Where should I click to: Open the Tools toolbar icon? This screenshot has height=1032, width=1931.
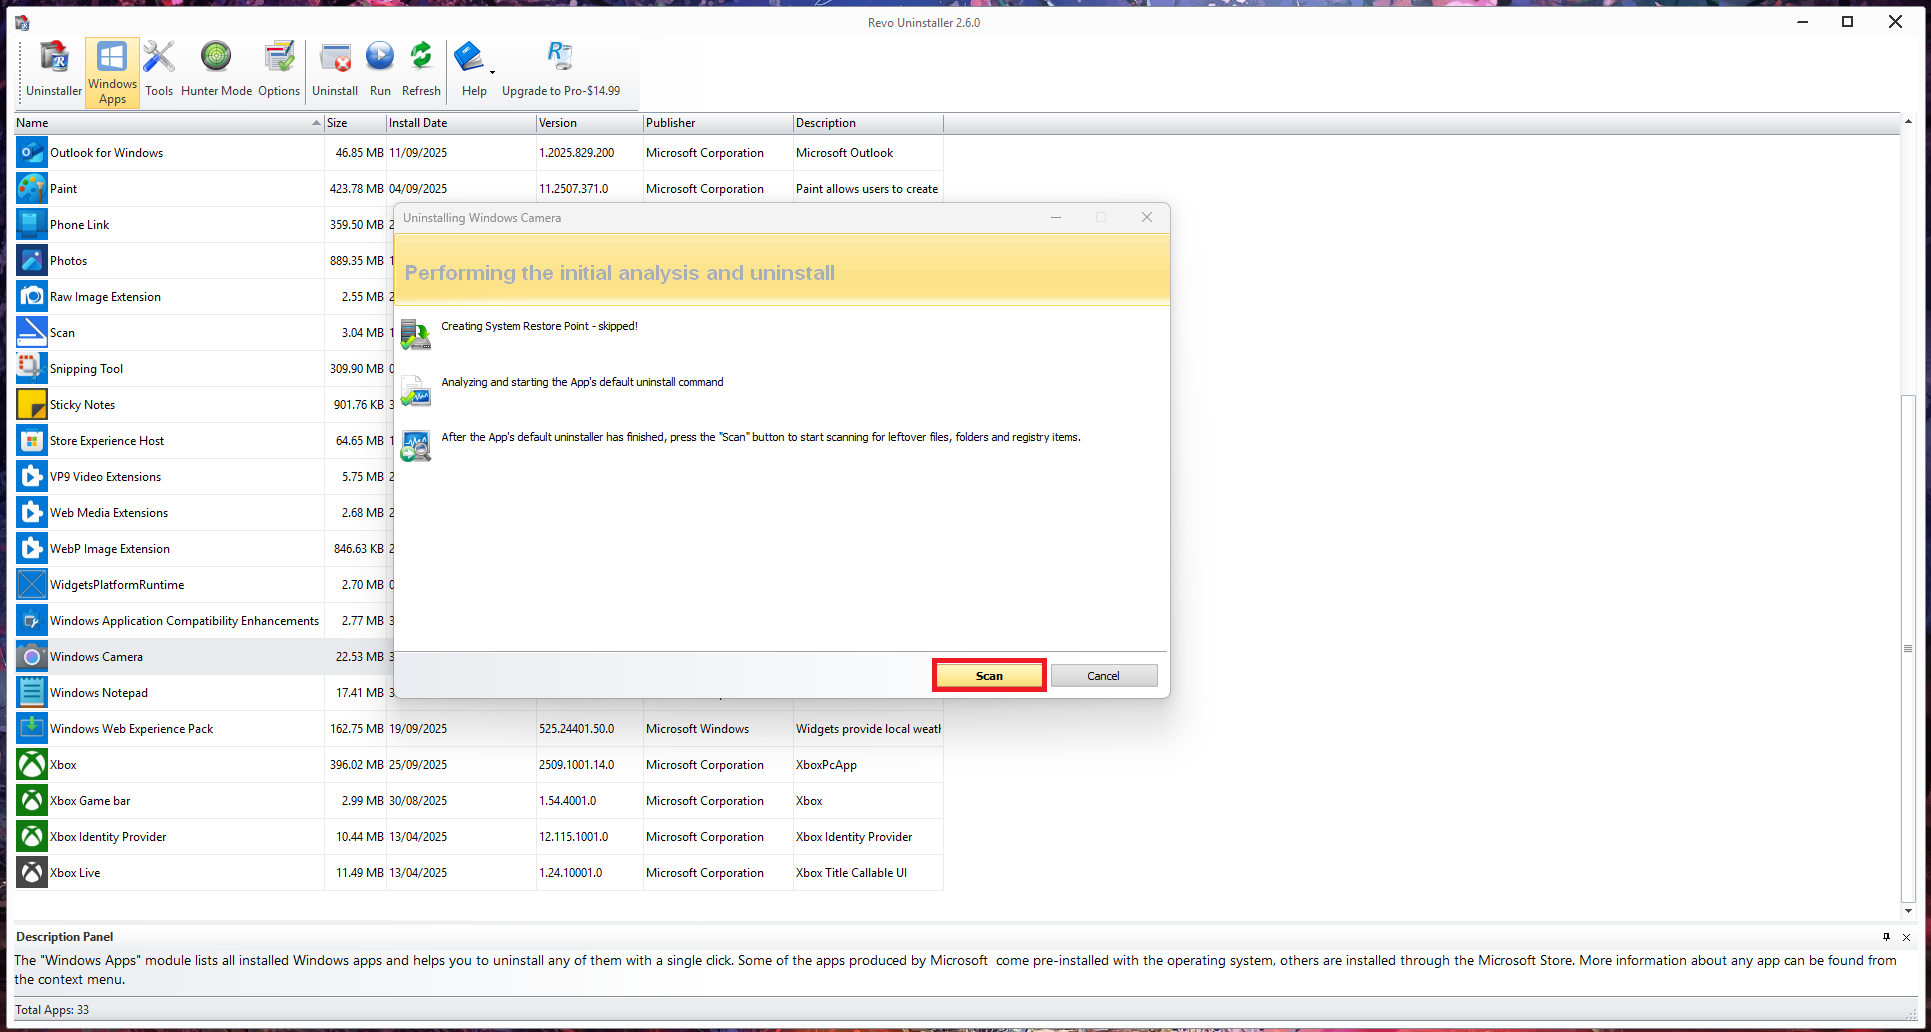click(158, 70)
